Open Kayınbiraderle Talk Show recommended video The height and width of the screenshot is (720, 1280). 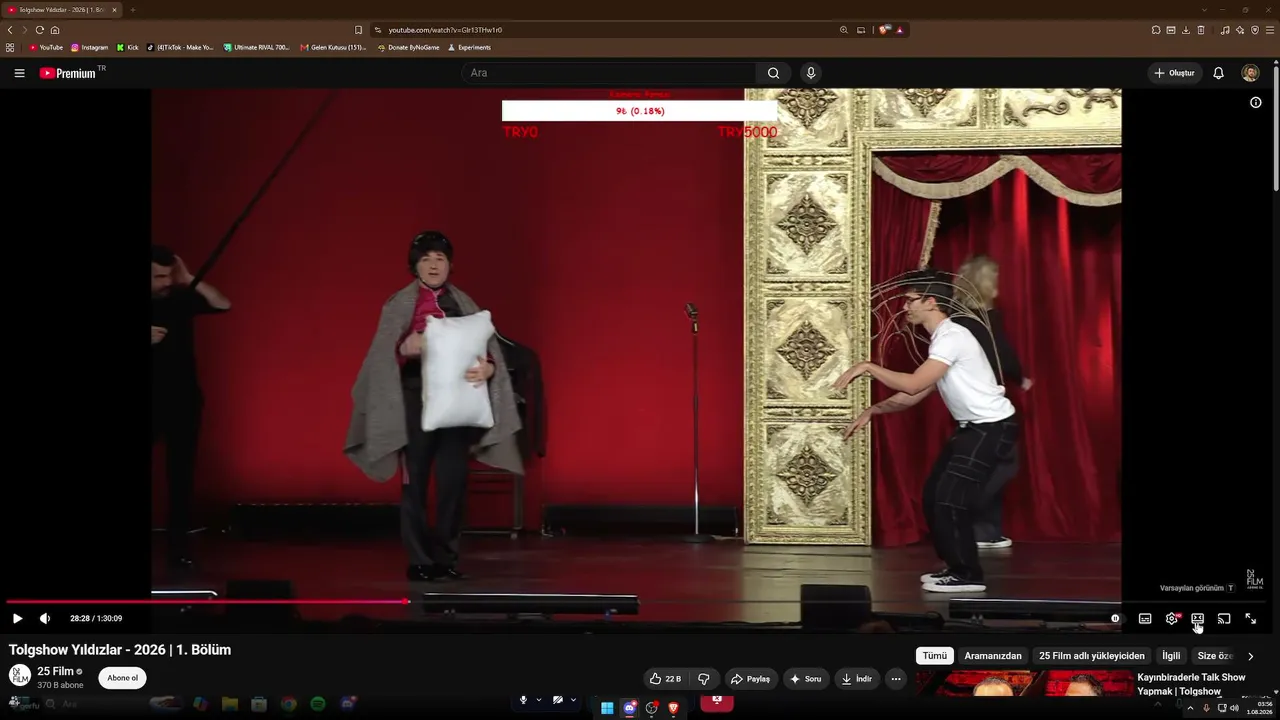(1191, 684)
